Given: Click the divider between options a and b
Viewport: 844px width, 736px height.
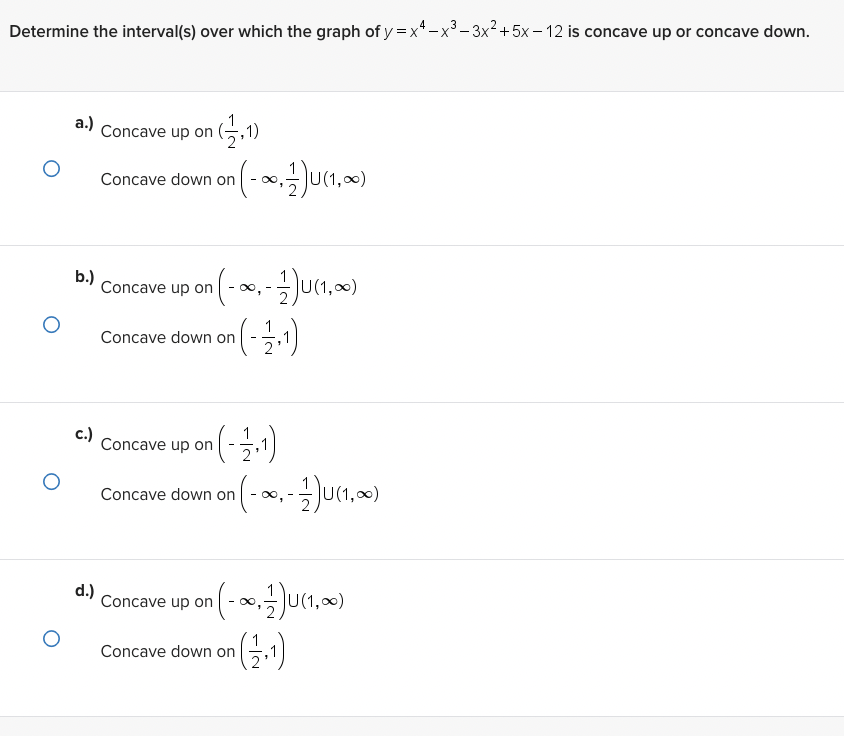Looking at the screenshot, I should click(422, 241).
